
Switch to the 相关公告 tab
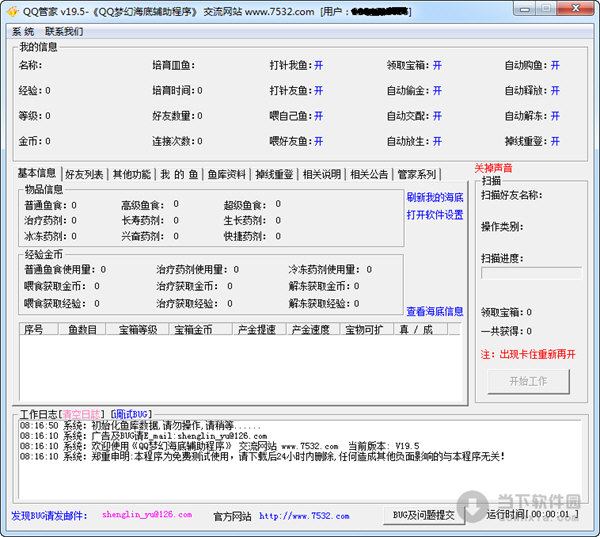(369, 175)
